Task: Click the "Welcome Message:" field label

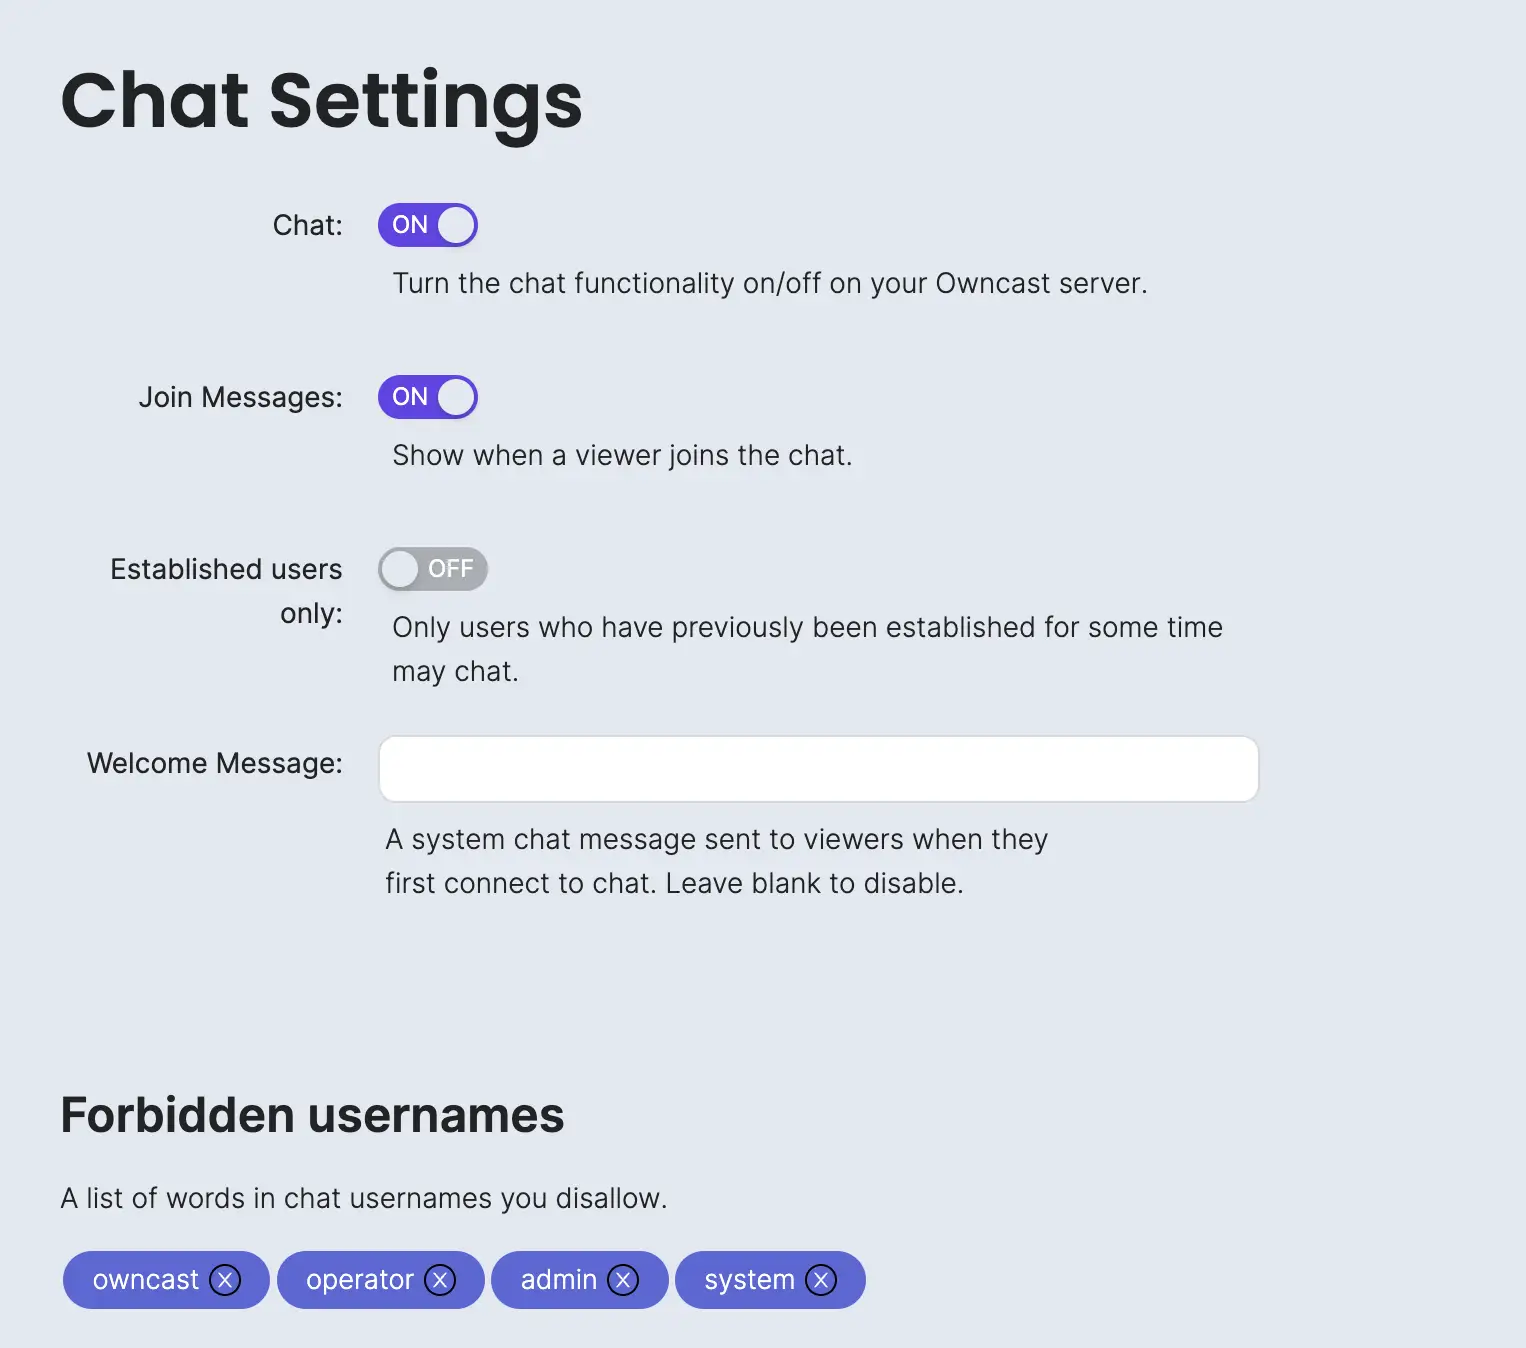Action: click(214, 763)
